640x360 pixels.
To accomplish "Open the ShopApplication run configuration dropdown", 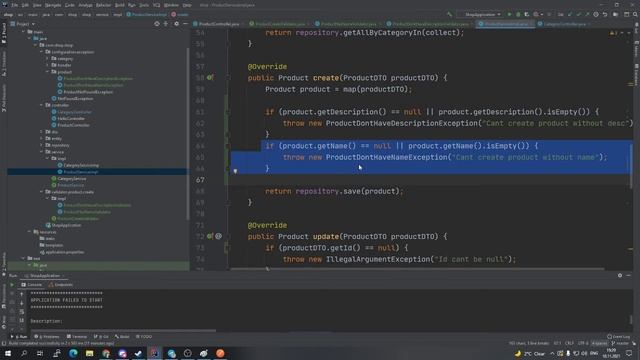I will point(482,14).
